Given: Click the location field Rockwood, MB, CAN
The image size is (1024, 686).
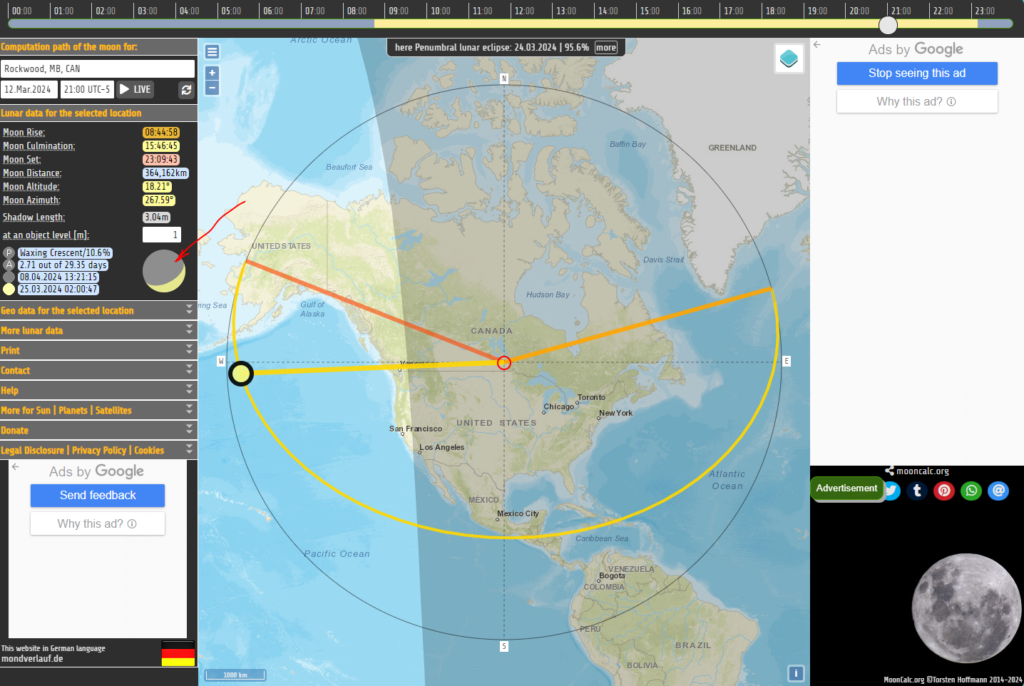Looking at the screenshot, I should tap(98, 69).
